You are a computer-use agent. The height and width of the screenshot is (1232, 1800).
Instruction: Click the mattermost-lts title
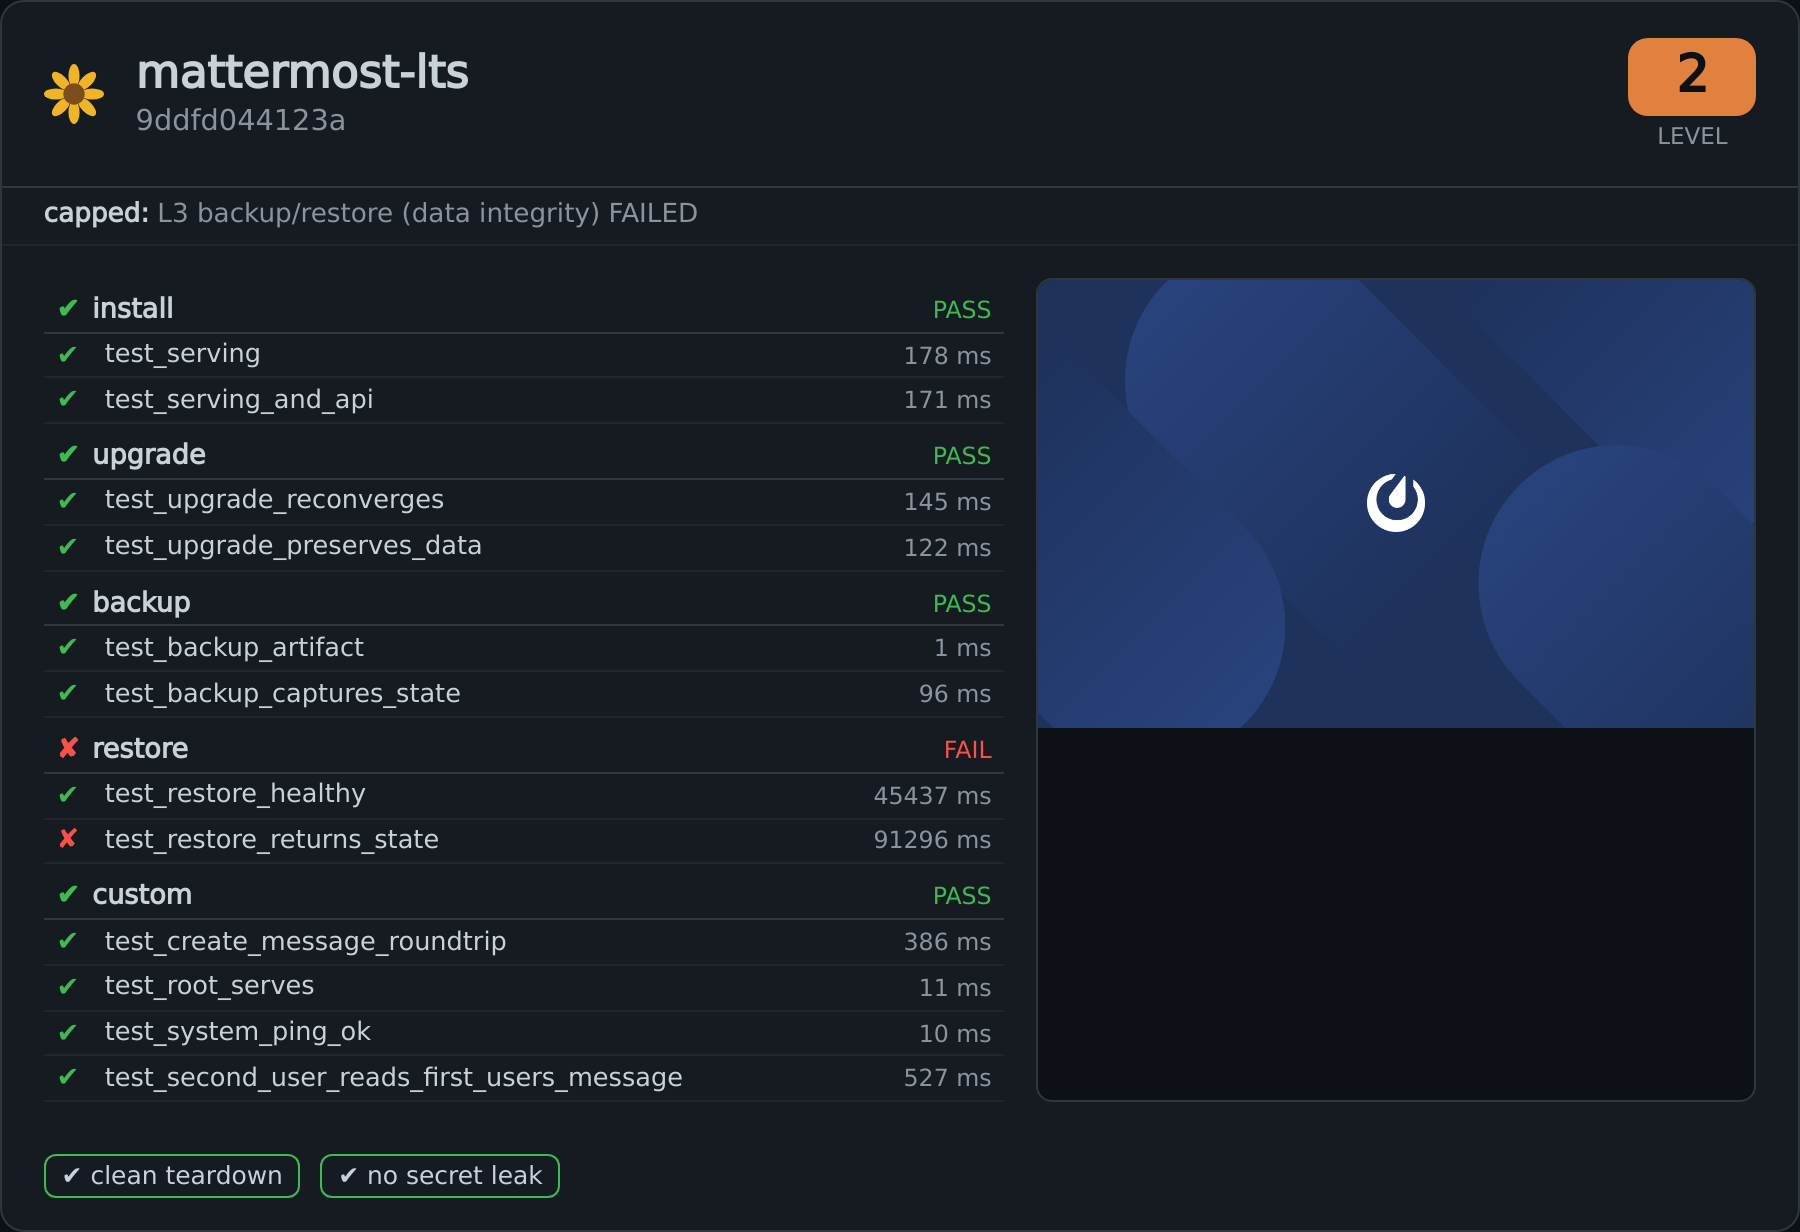pyautogui.click(x=303, y=72)
